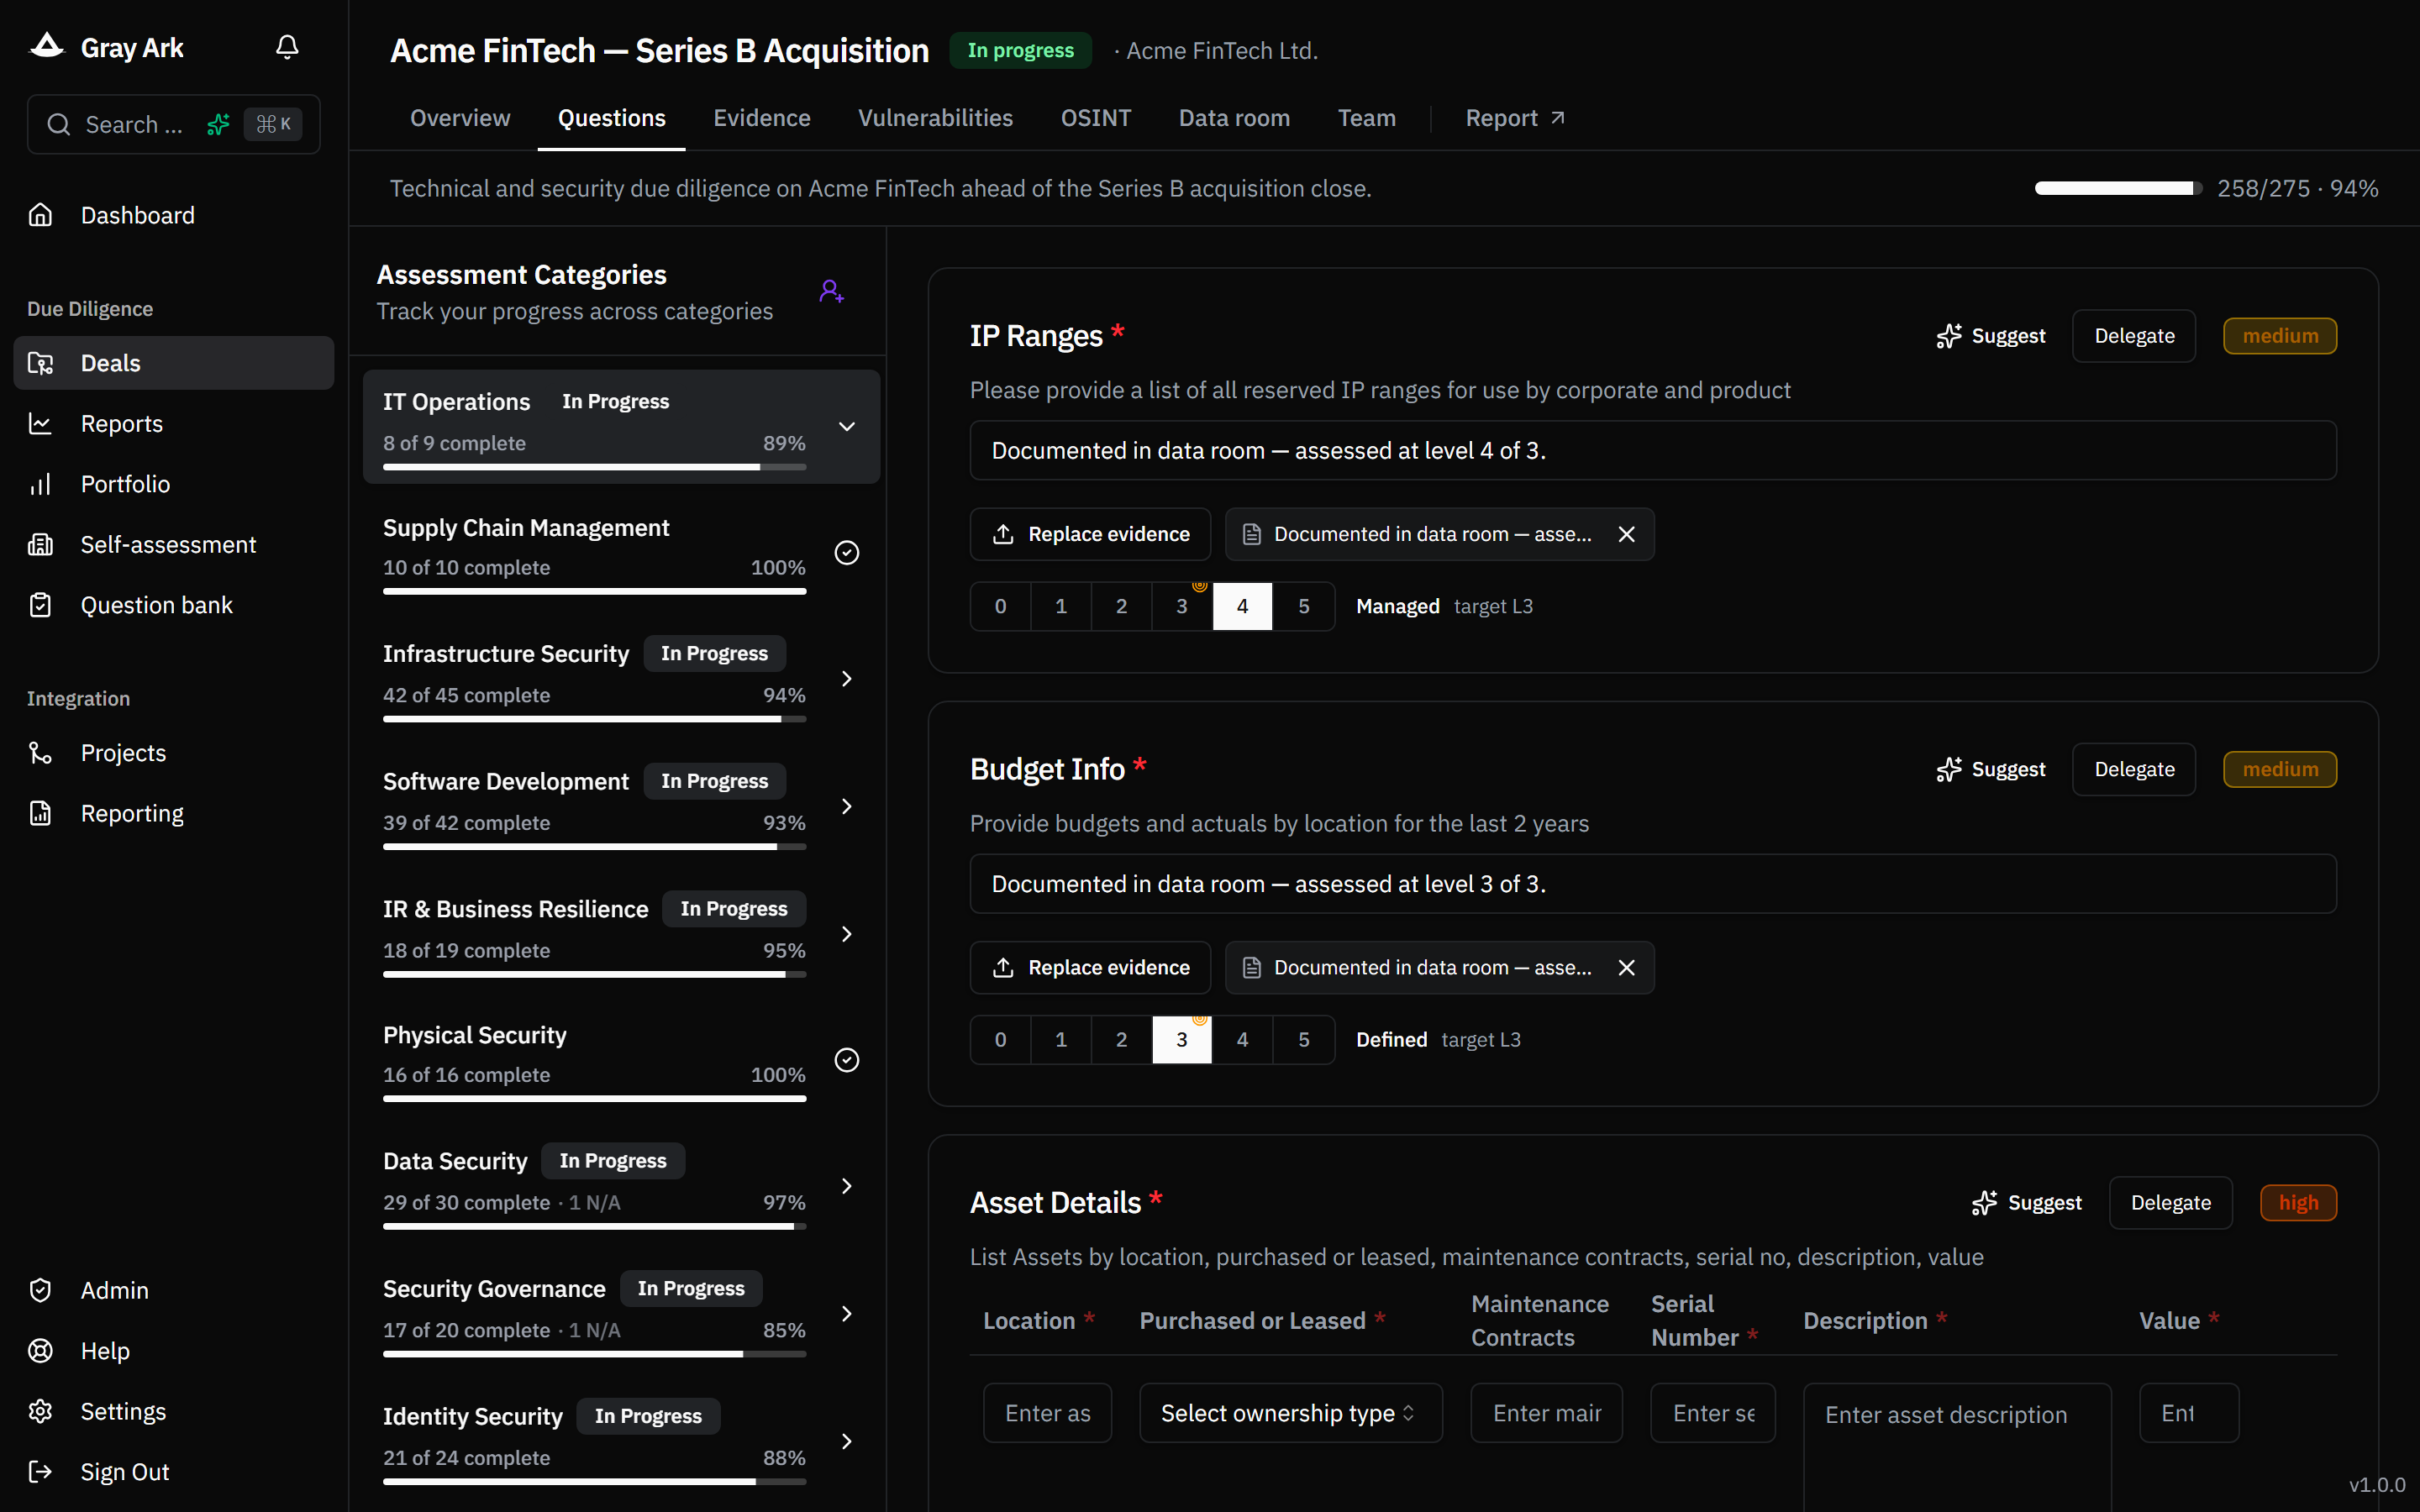Viewport: 2420px width, 1512px height.
Task: Set Budget Info maturity level to 0
Action: pyautogui.click(x=1000, y=1039)
